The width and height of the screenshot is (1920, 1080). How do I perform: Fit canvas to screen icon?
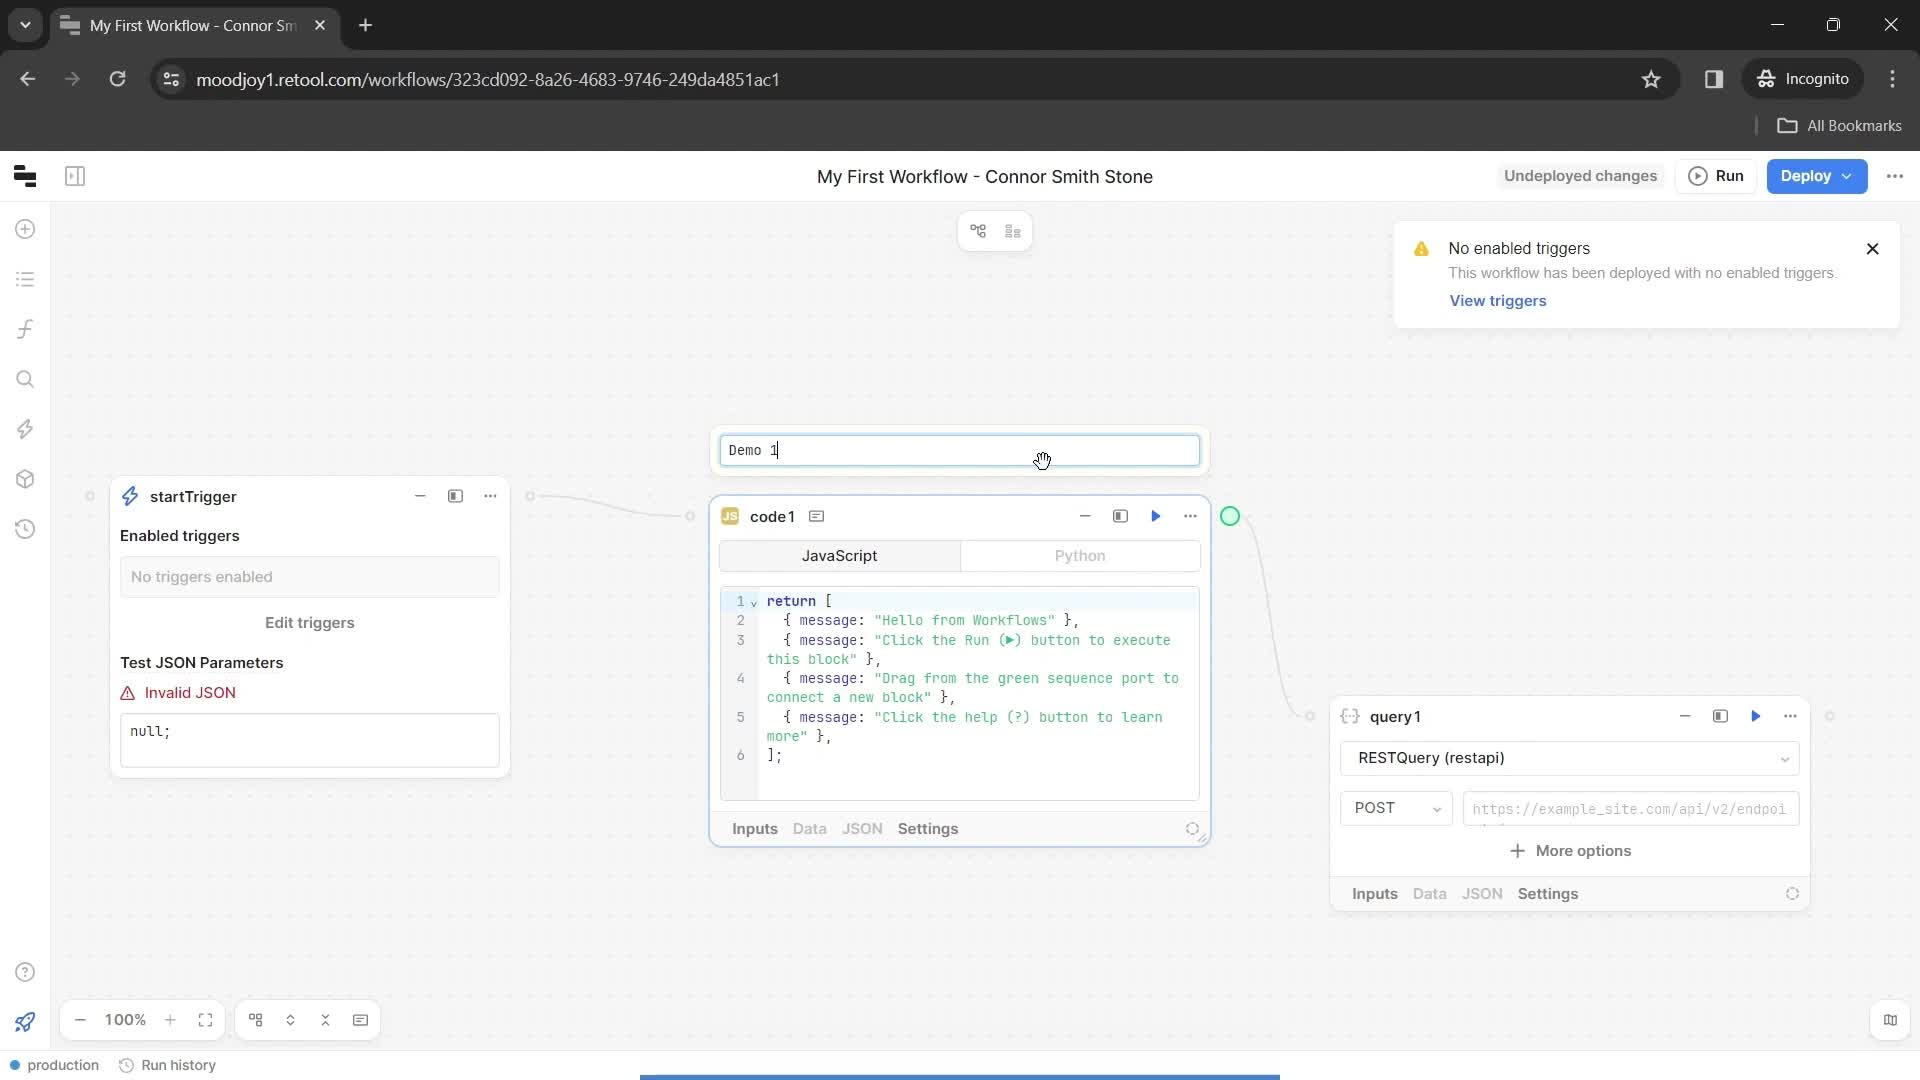[205, 1020]
